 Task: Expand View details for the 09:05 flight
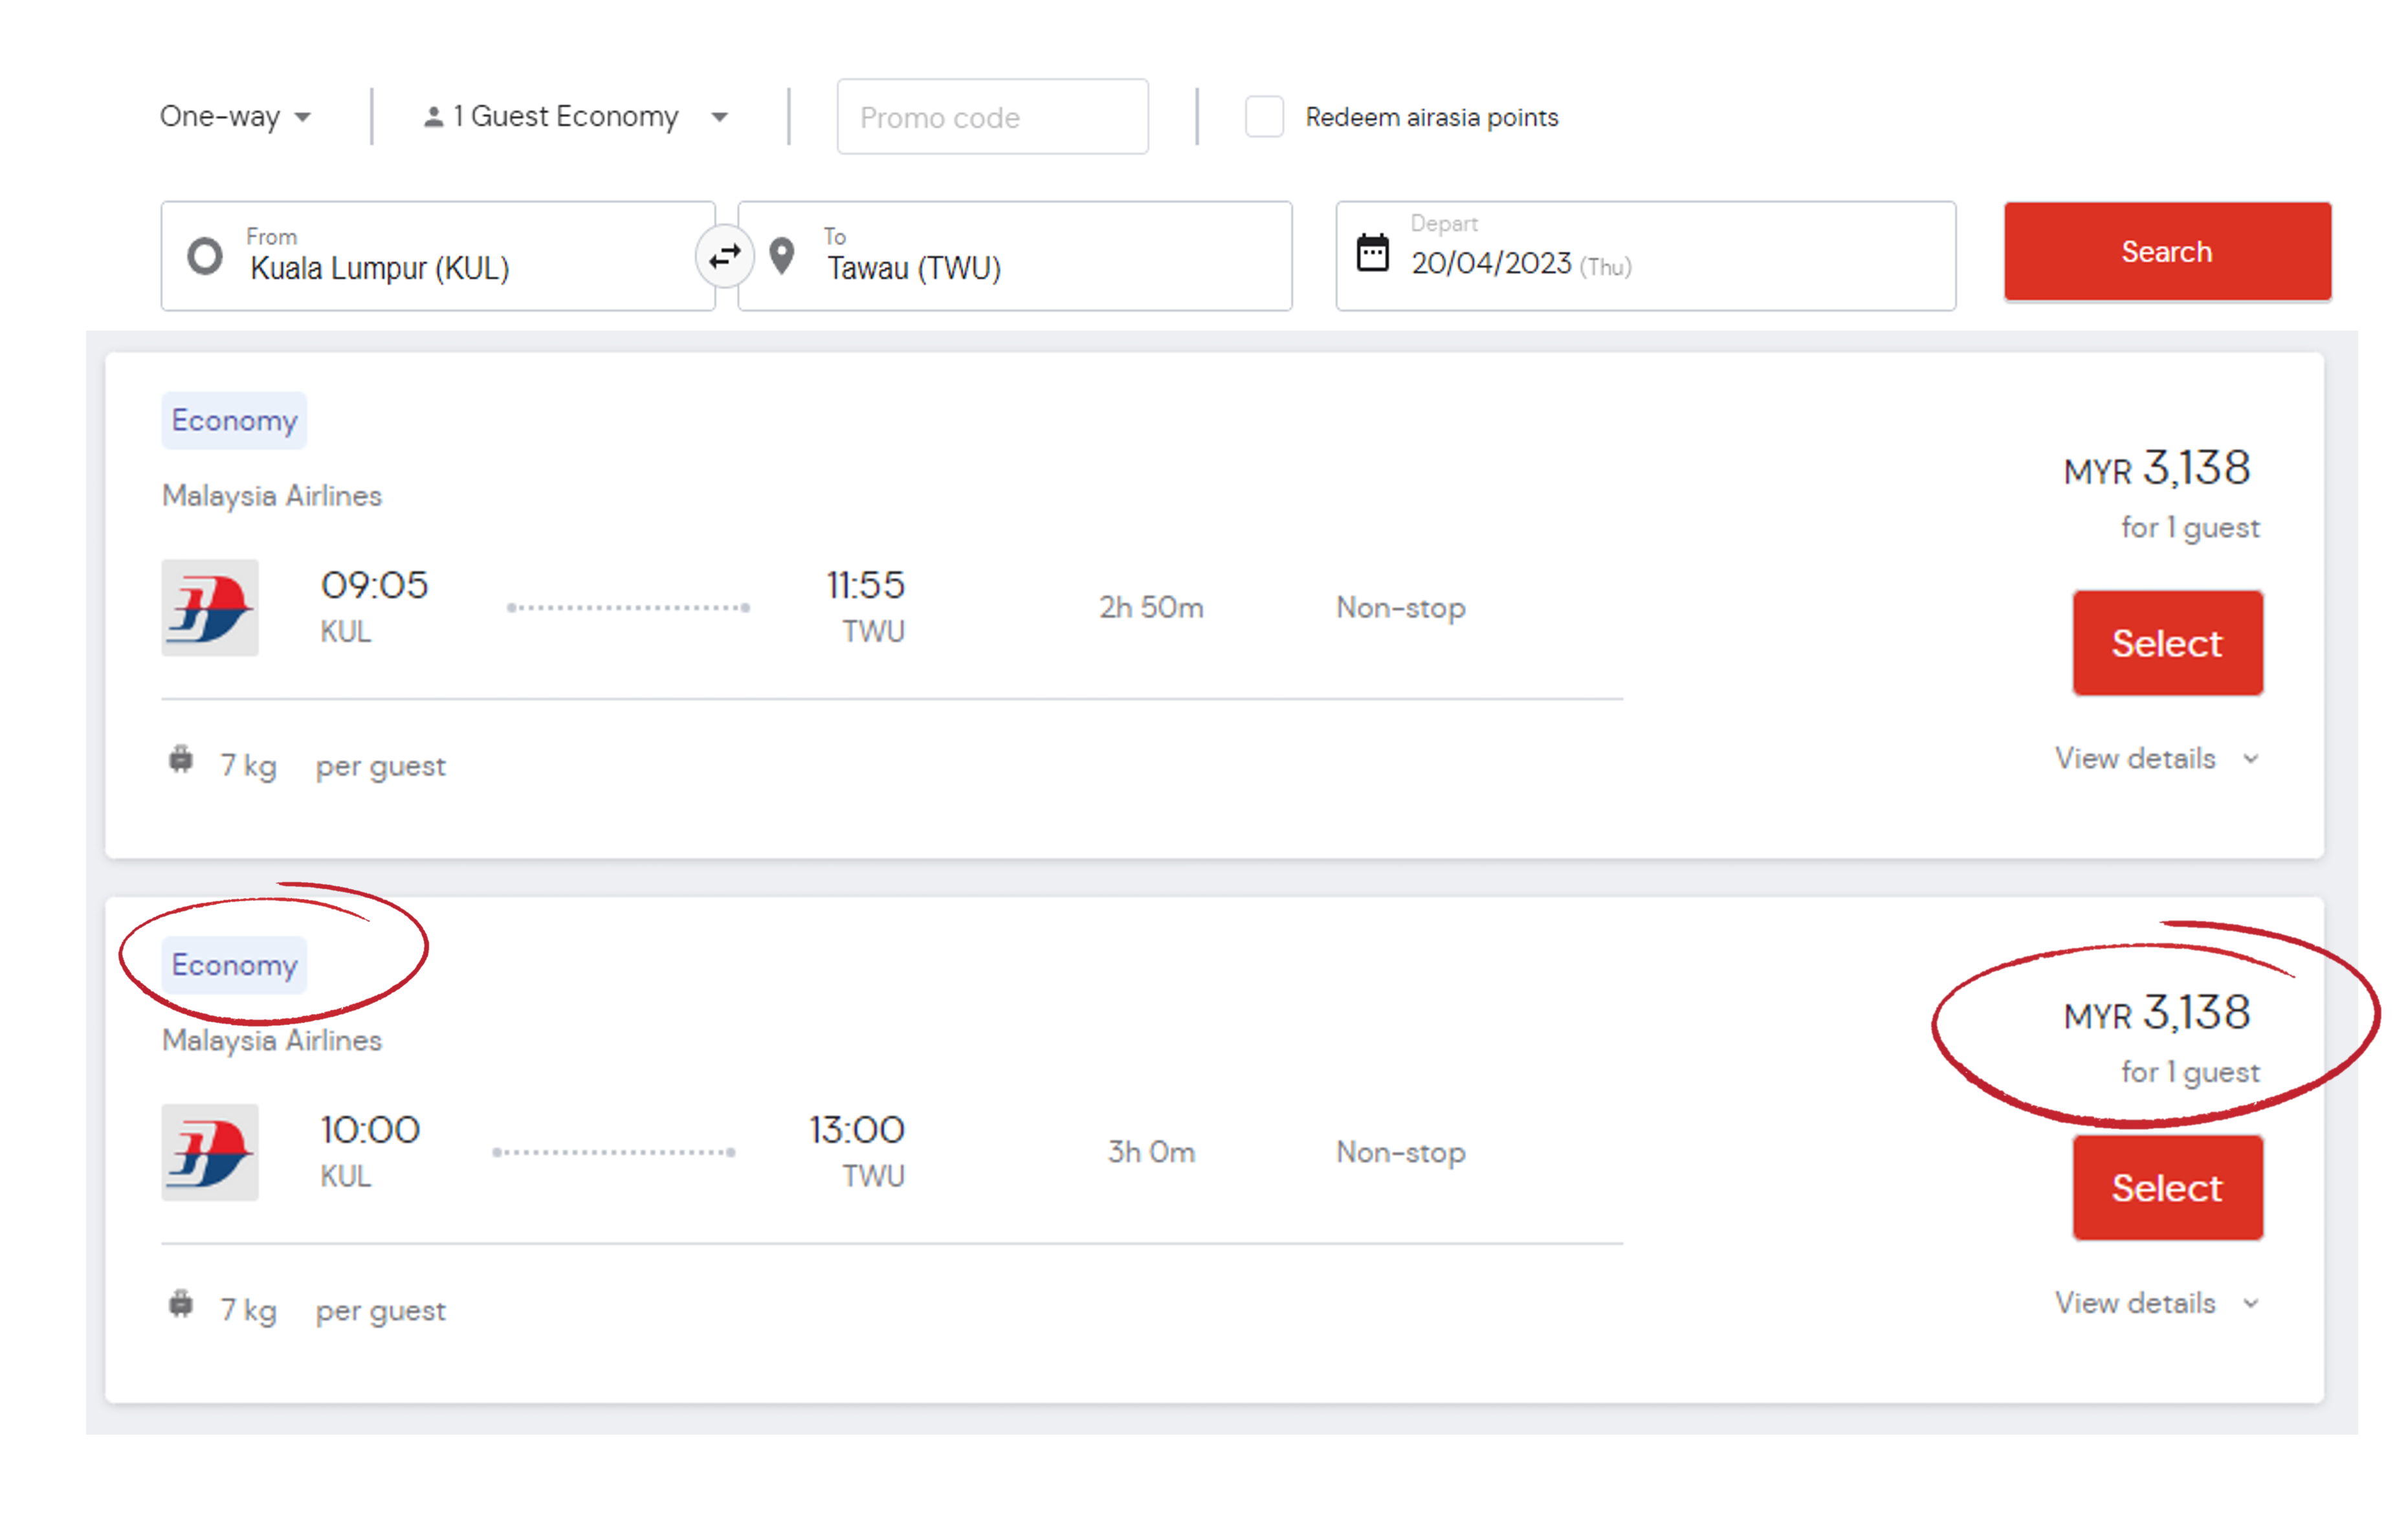coord(2156,759)
